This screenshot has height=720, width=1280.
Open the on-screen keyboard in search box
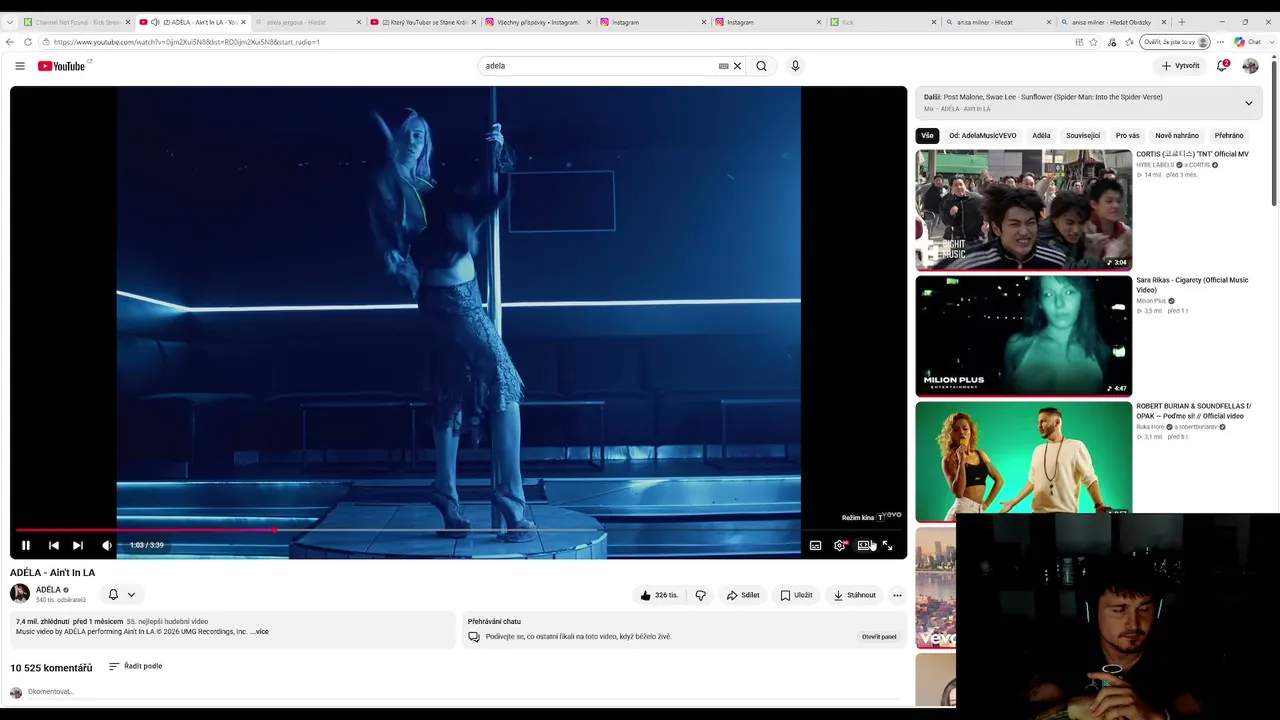pyautogui.click(x=723, y=66)
